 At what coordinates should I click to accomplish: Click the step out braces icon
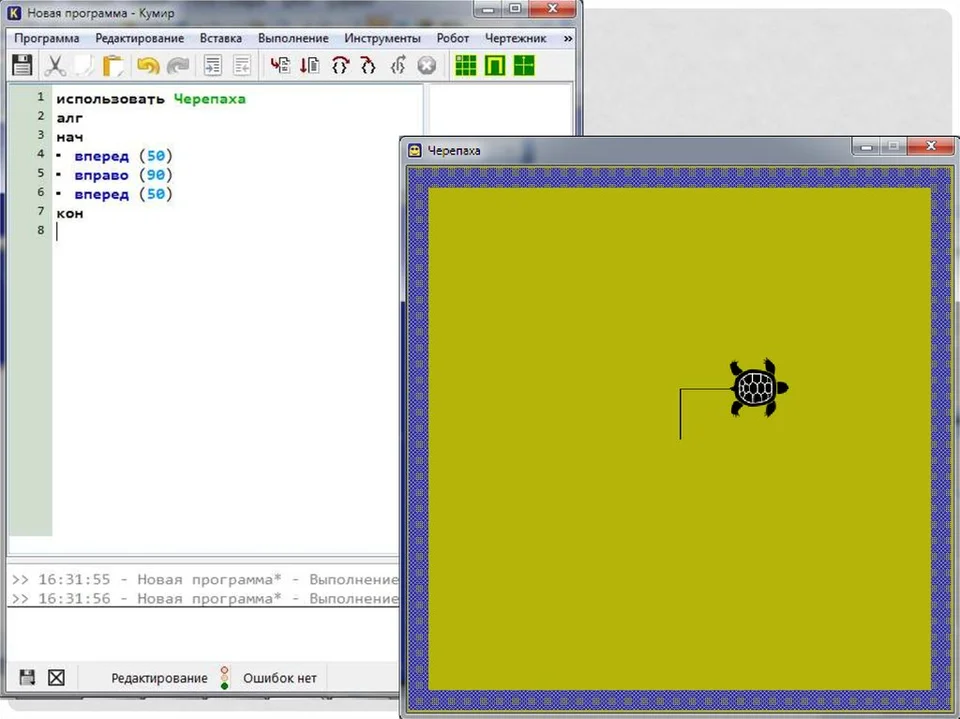click(398, 65)
